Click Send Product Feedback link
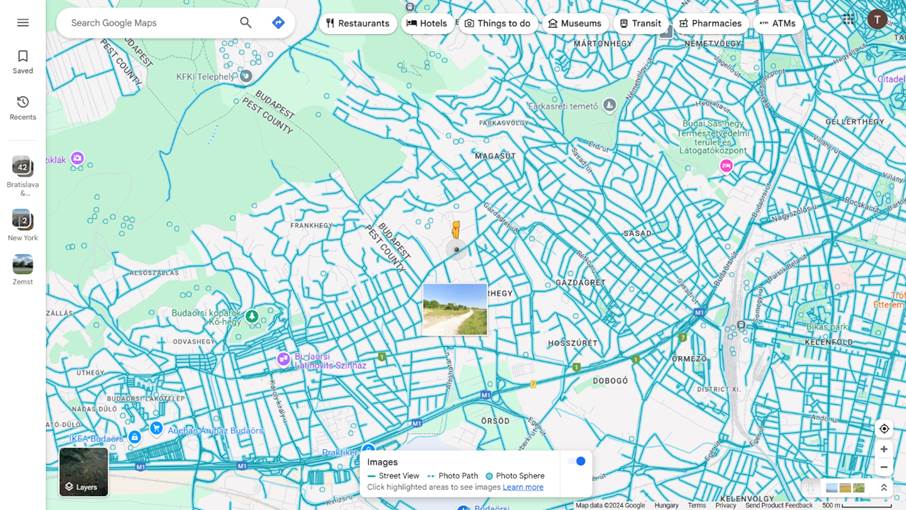This screenshot has height=510, width=906. pos(779,505)
